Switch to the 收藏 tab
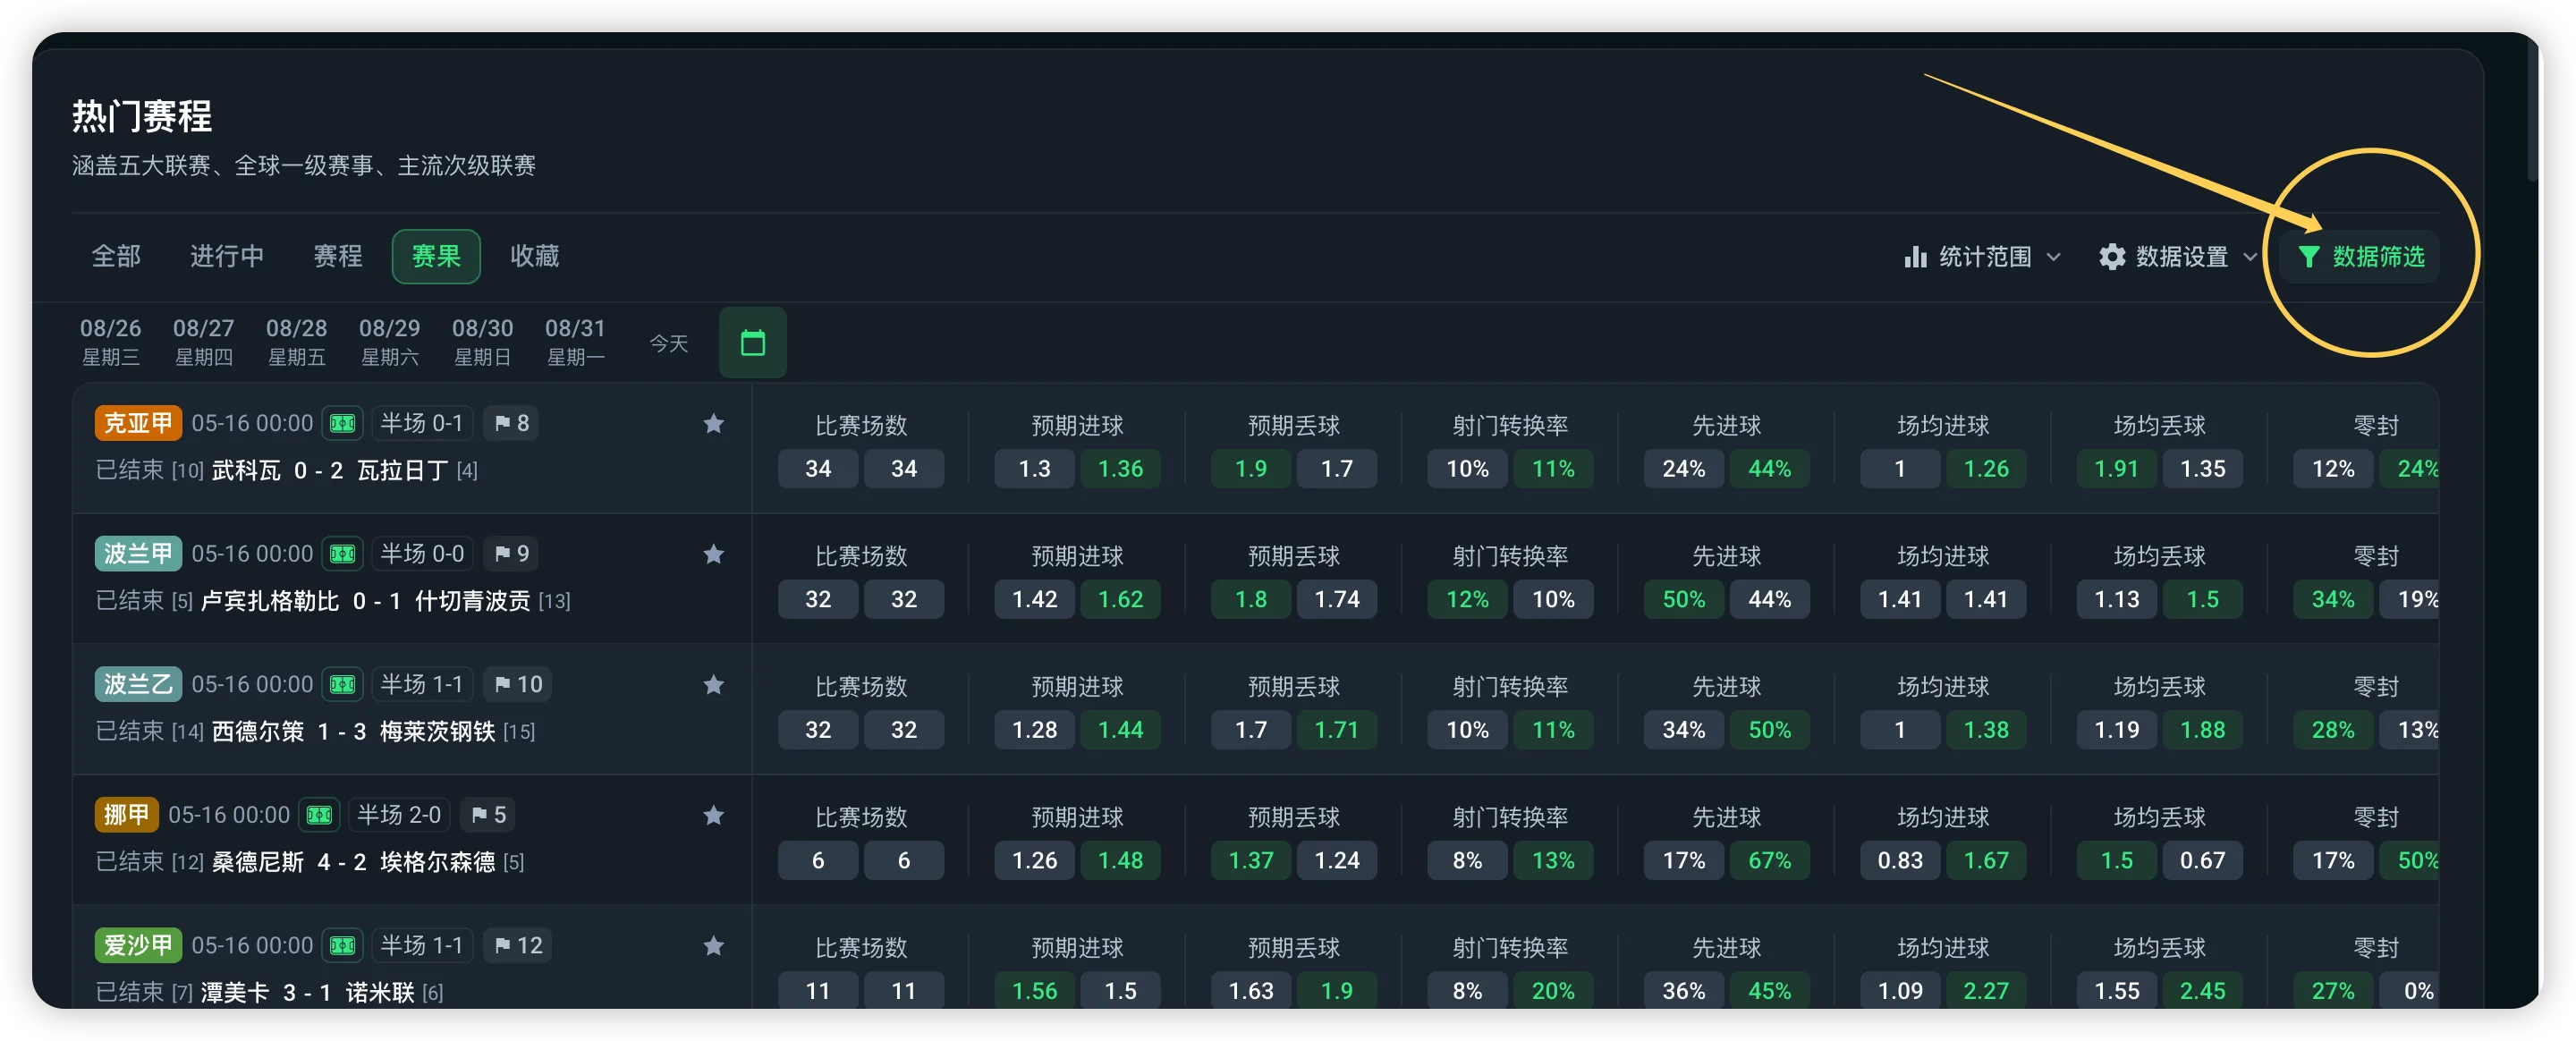The height and width of the screenshot is (1041, 2576). point(535,257)
